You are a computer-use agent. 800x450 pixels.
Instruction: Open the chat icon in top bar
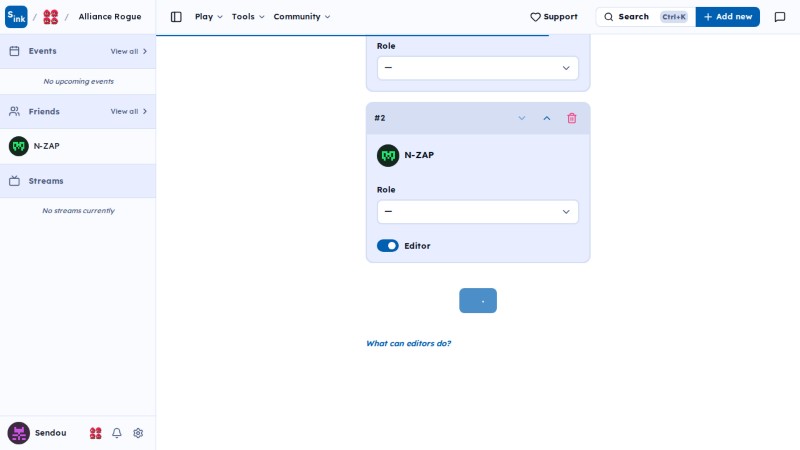pyautogui.click(x=780, y=17)
